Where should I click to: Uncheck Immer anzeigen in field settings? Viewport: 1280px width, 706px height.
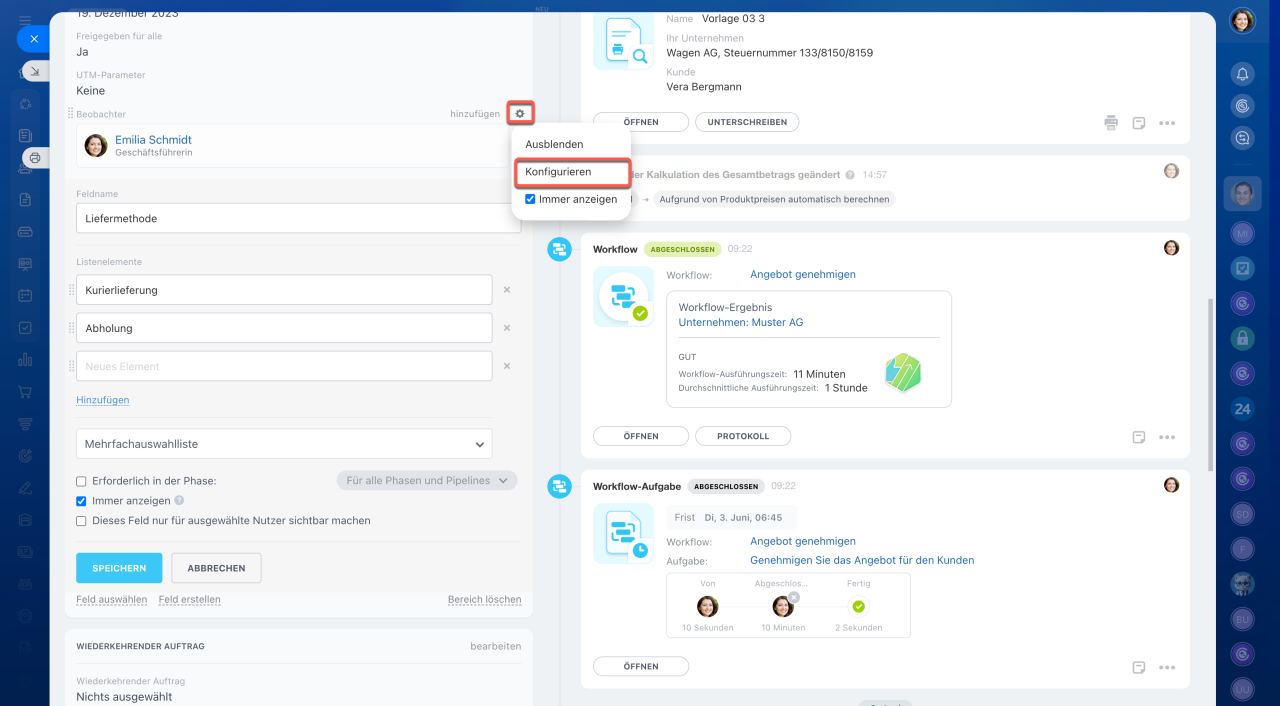tap(82, 501)
